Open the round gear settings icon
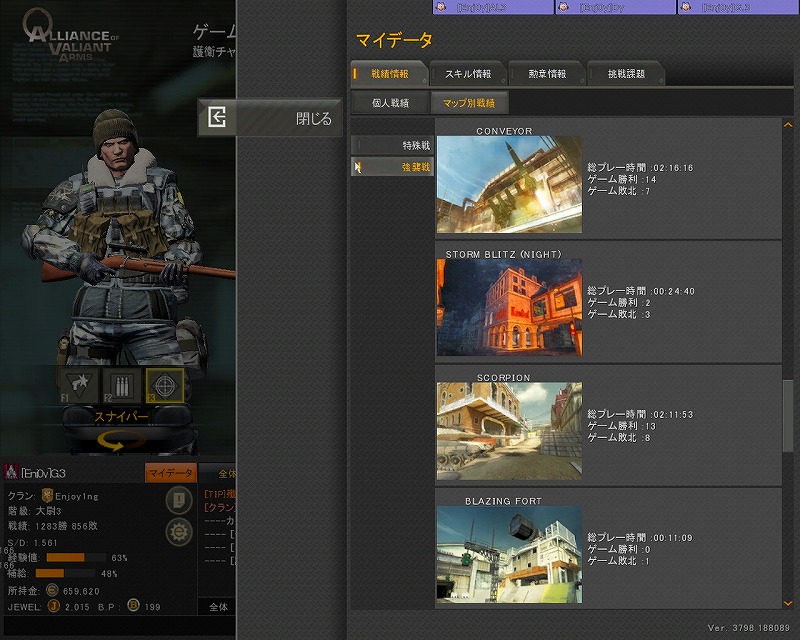800x640 pixels. pyautogui.click(x=180, y=531)
